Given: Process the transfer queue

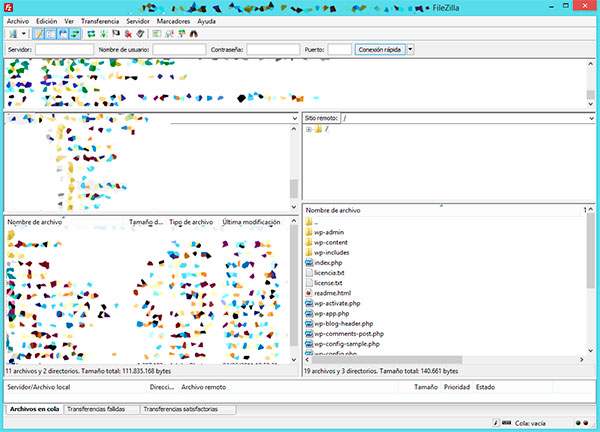Looking at the screenshot, I should [103, 34].
